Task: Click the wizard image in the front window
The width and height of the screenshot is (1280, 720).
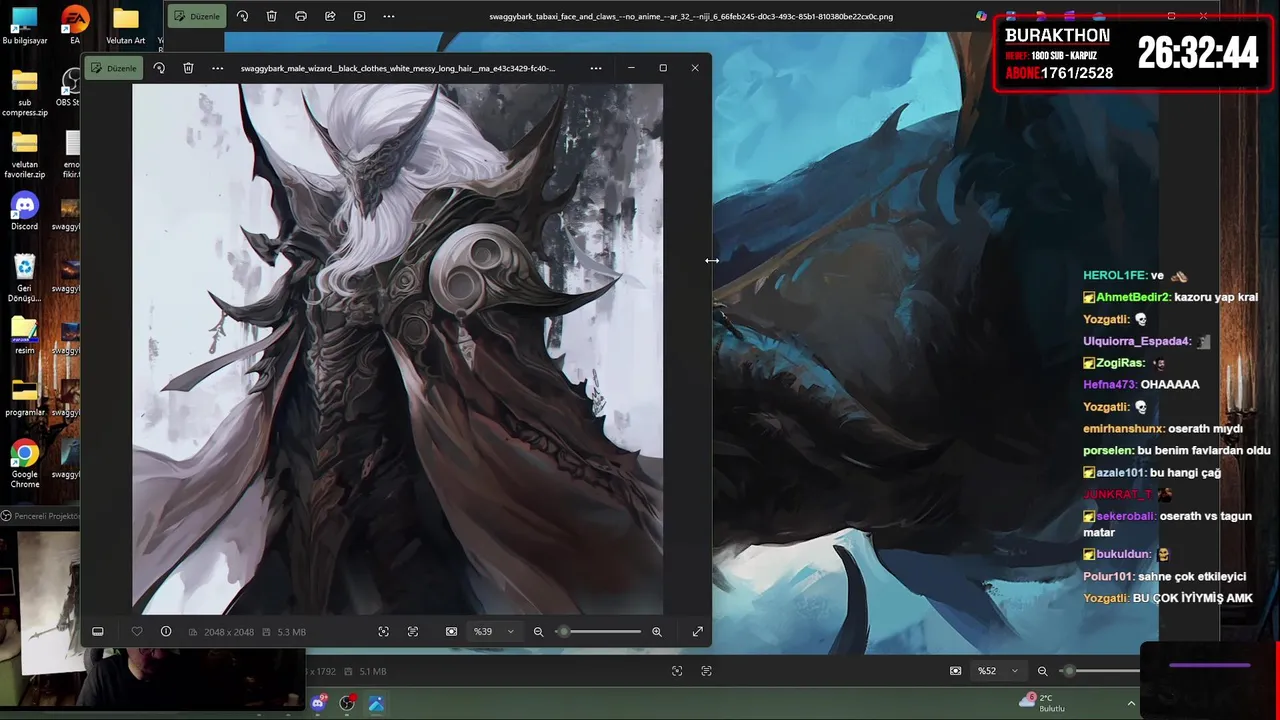Action: (x=397, y=349)
